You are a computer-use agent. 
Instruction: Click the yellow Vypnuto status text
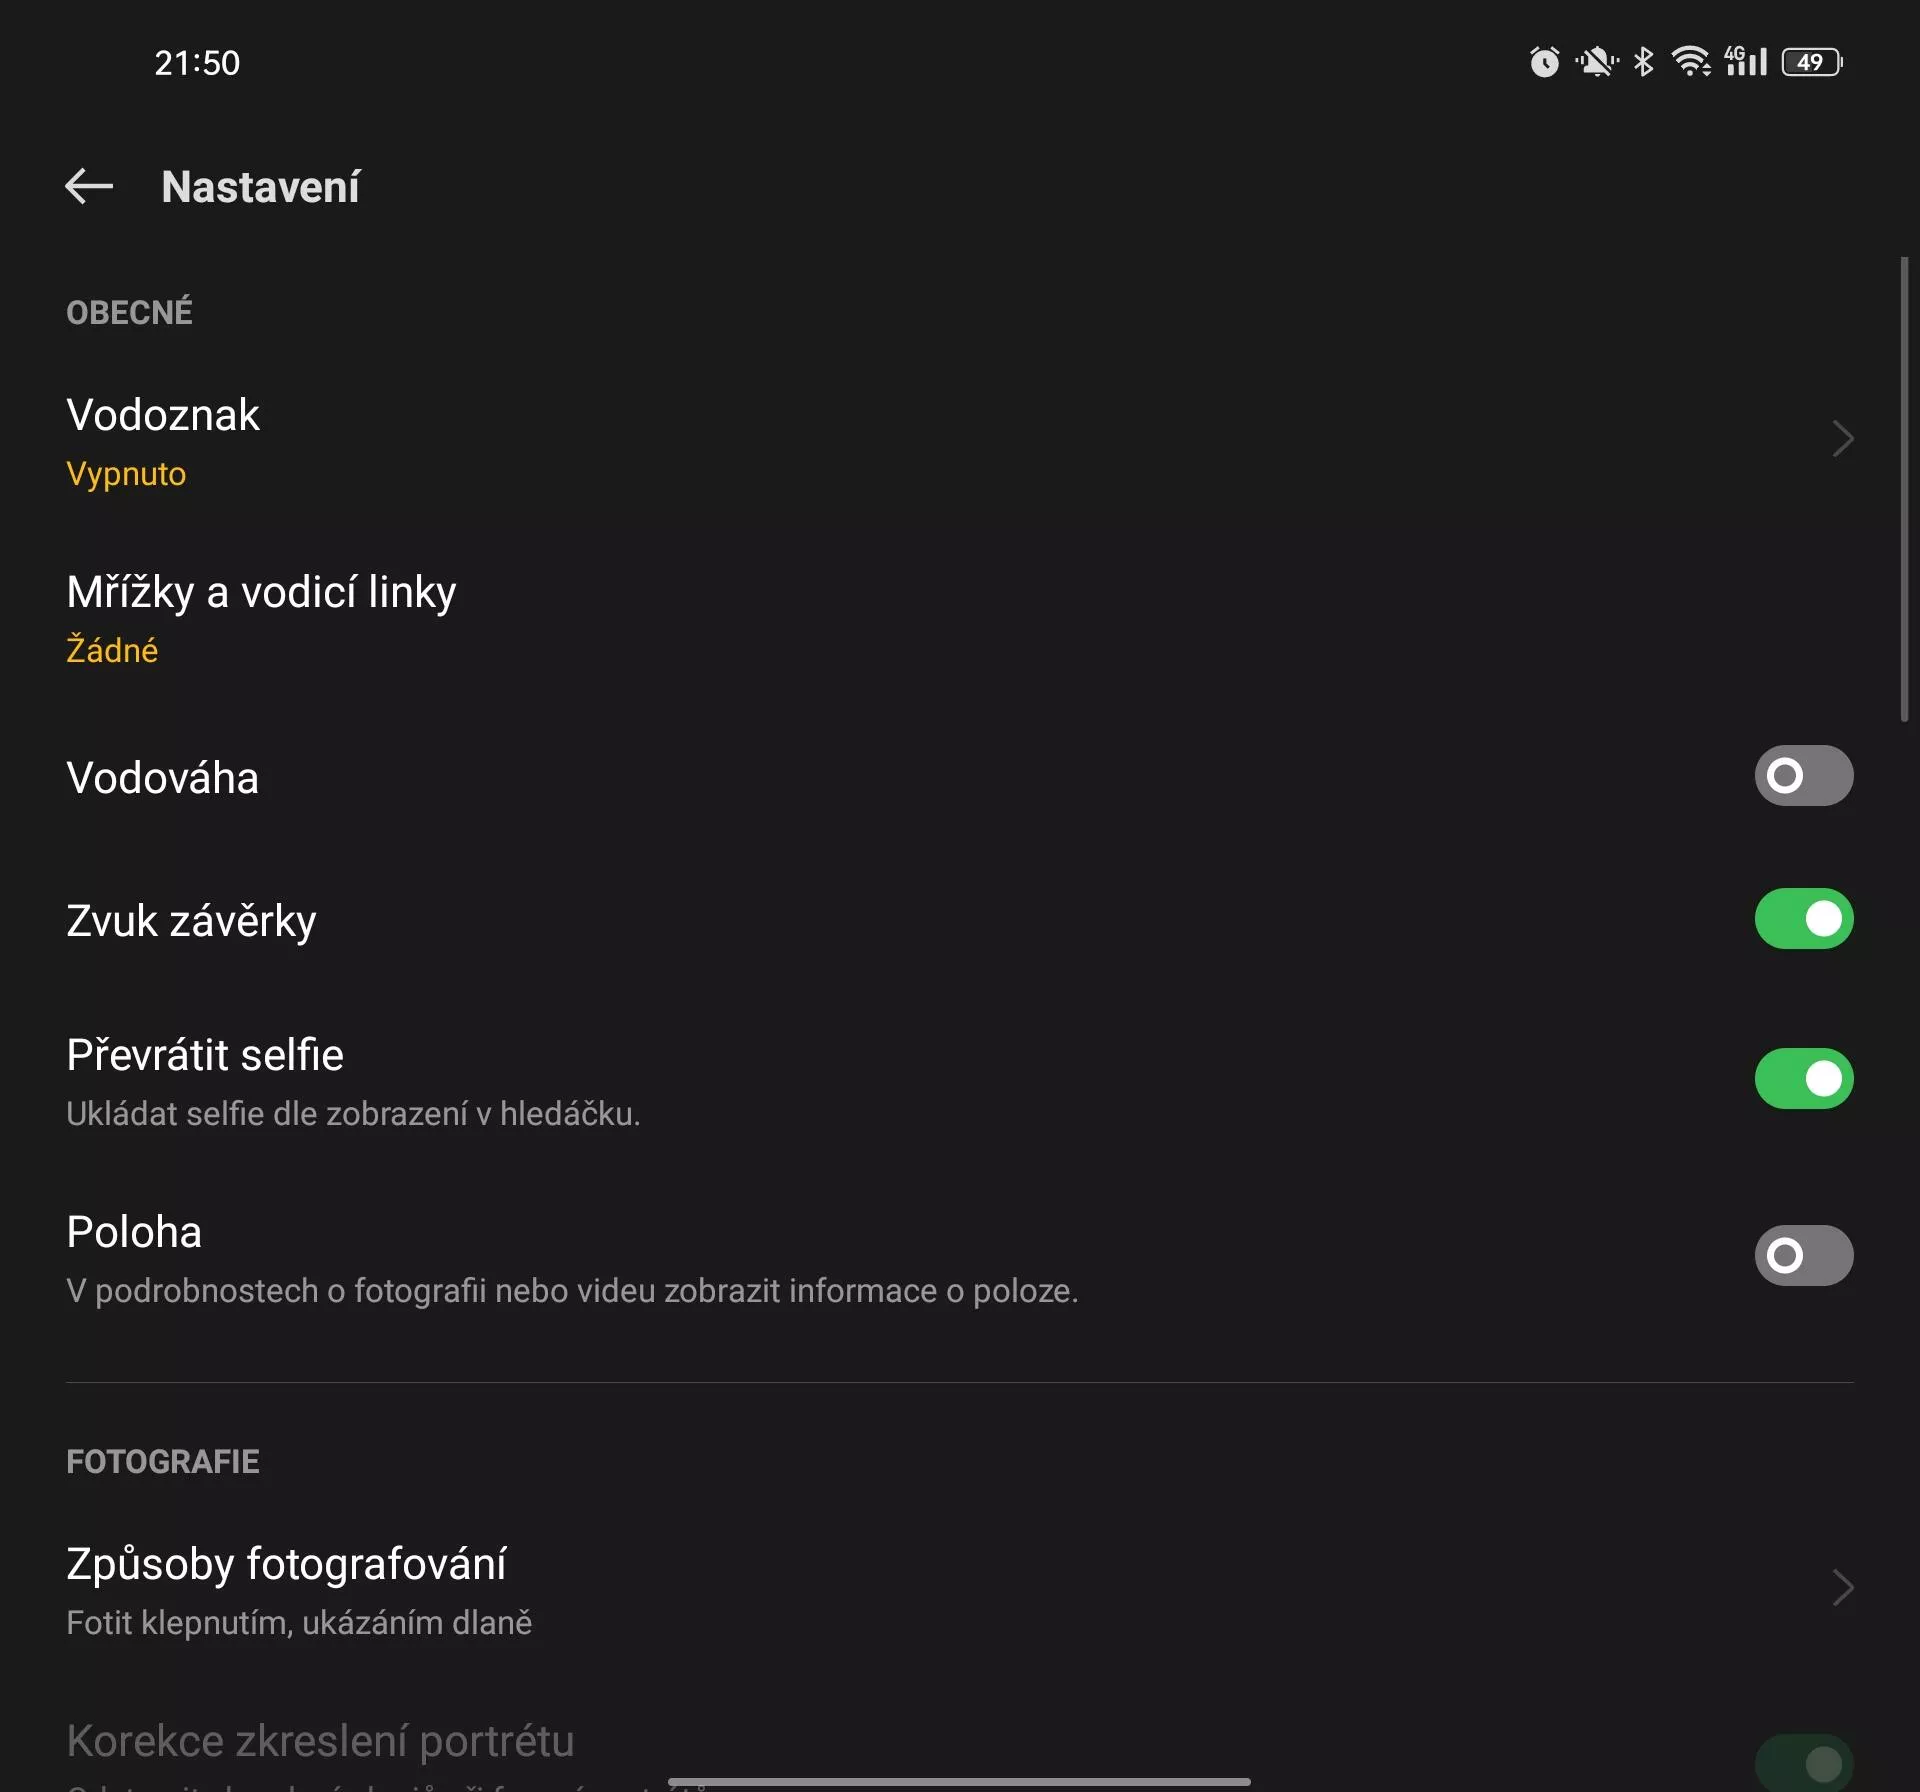click(x=126, y=474)
